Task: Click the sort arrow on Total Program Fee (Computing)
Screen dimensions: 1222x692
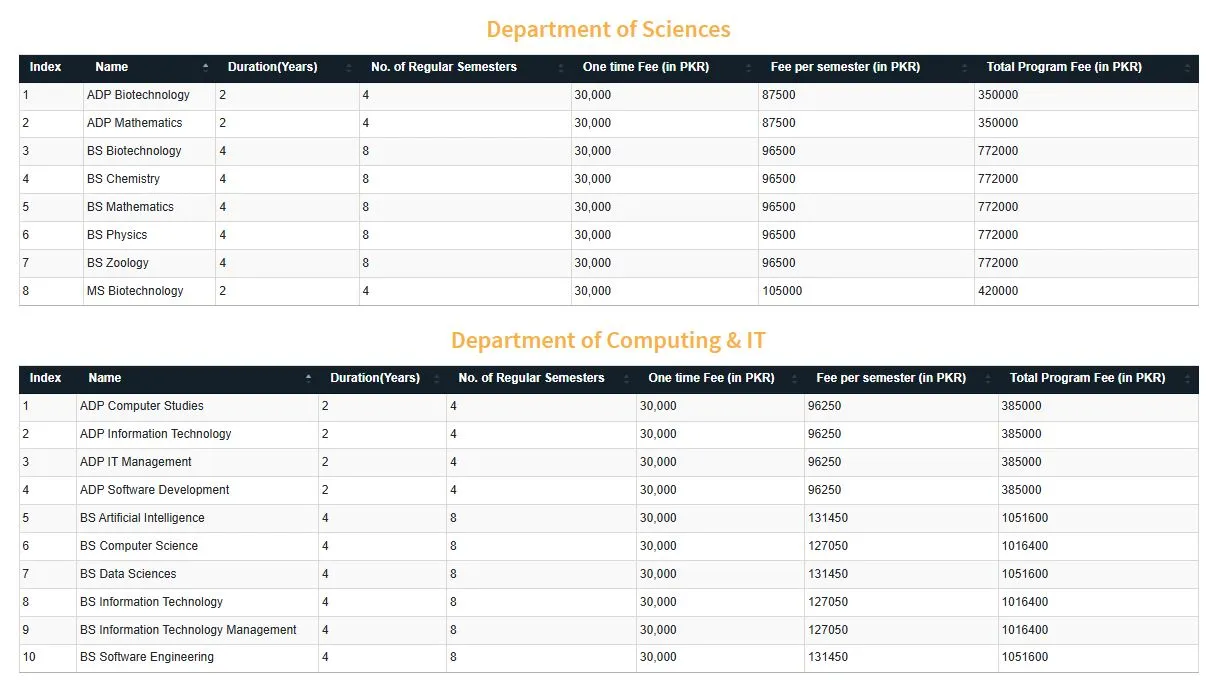Action: (x=1188, y=378)
